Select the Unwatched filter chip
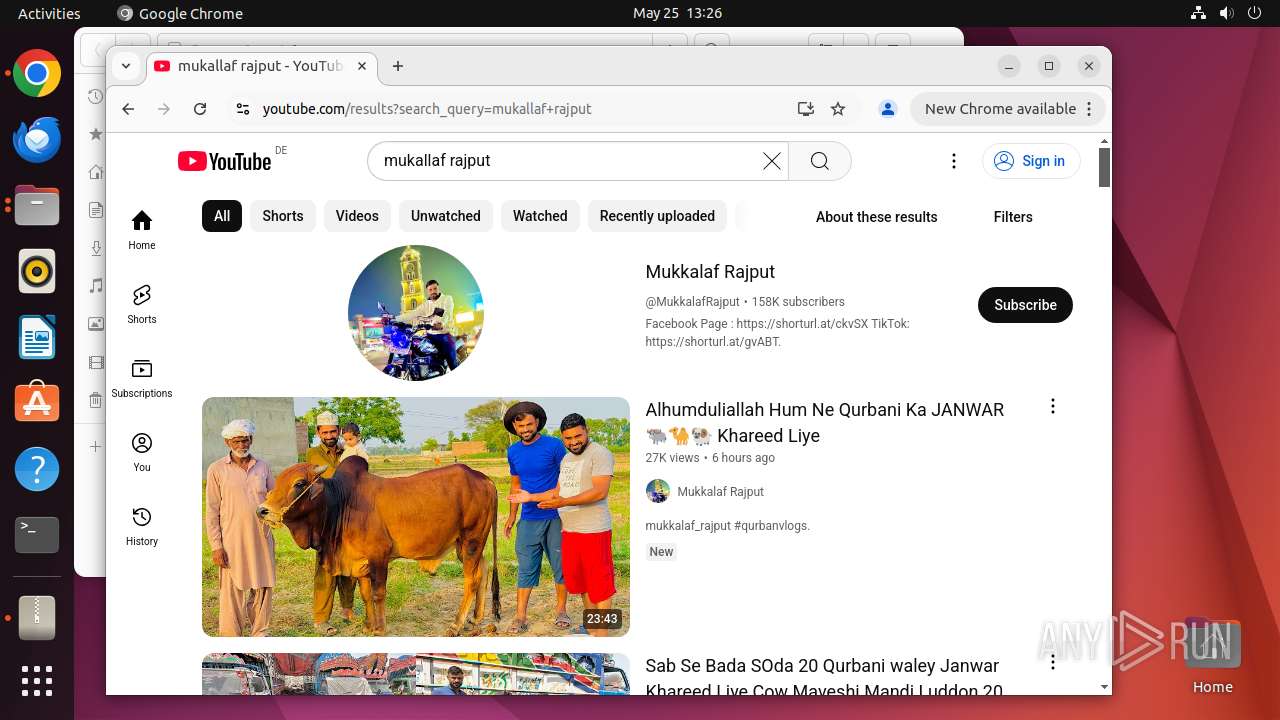Screen dimensions: 1280x720 [x=446, y=216]
